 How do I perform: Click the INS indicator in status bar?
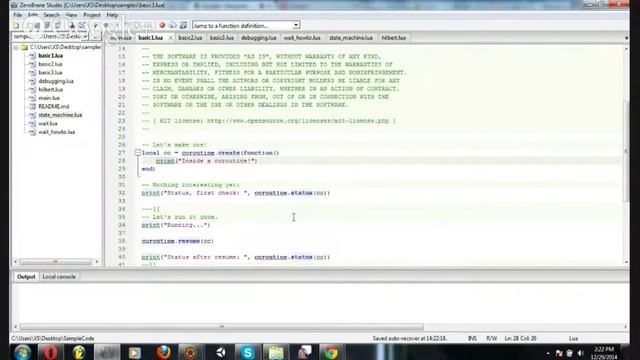pos(472,338)
